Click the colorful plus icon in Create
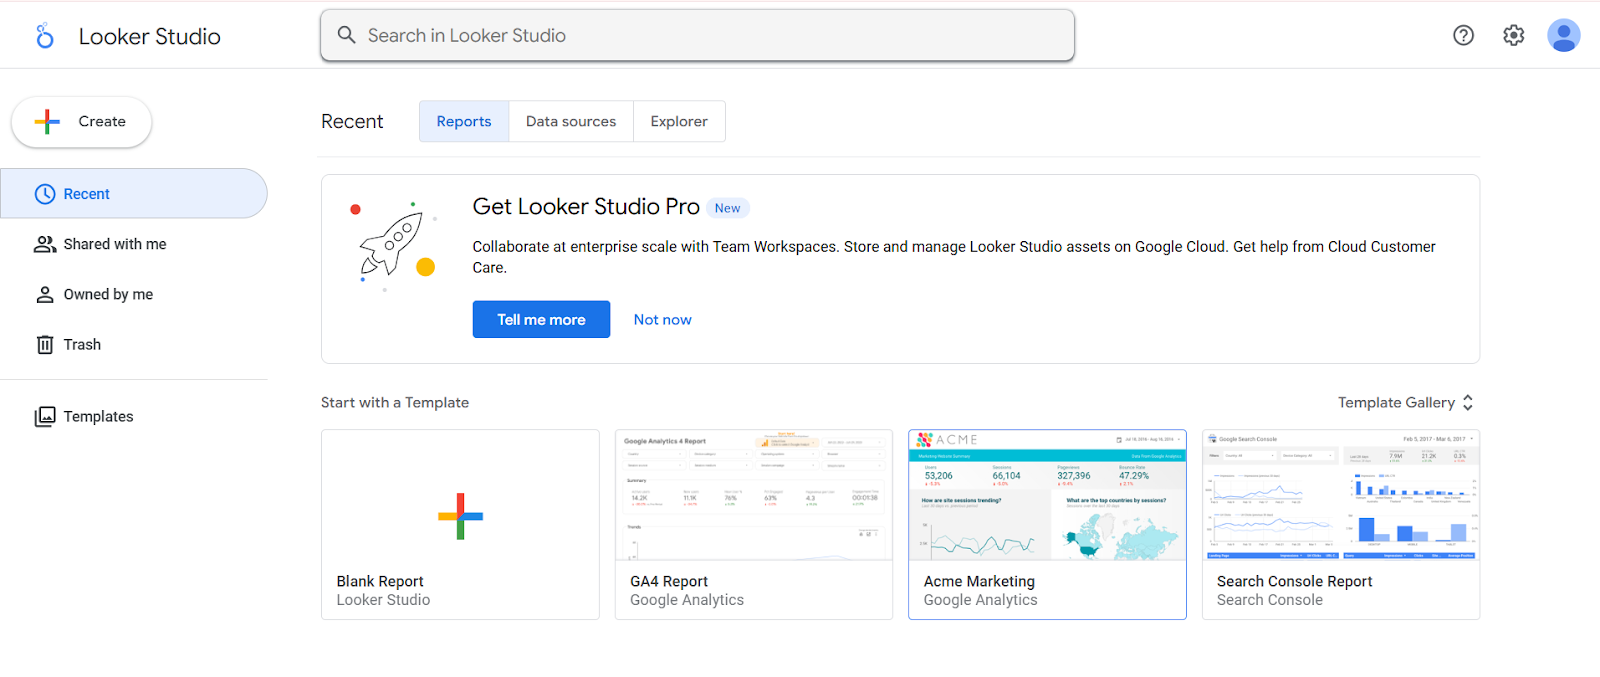 pos(47,122)
